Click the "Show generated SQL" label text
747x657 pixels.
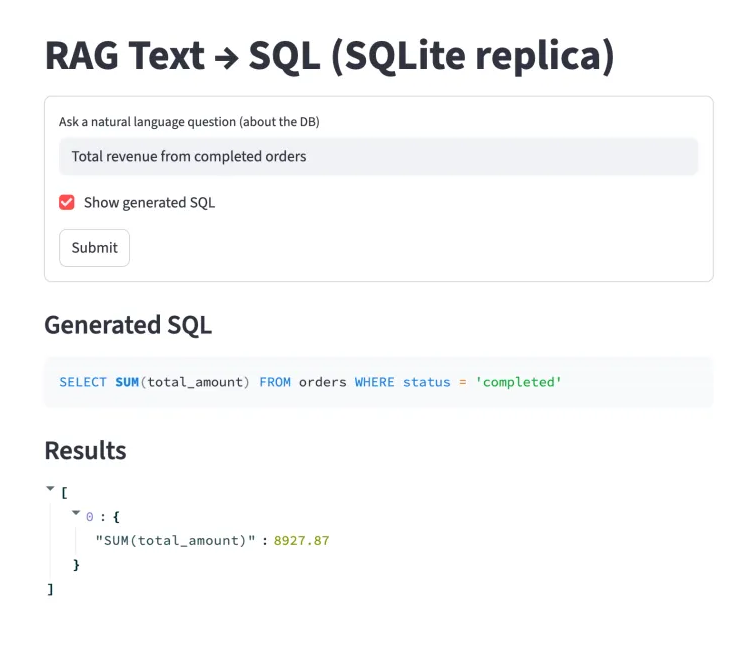[149, 202]
